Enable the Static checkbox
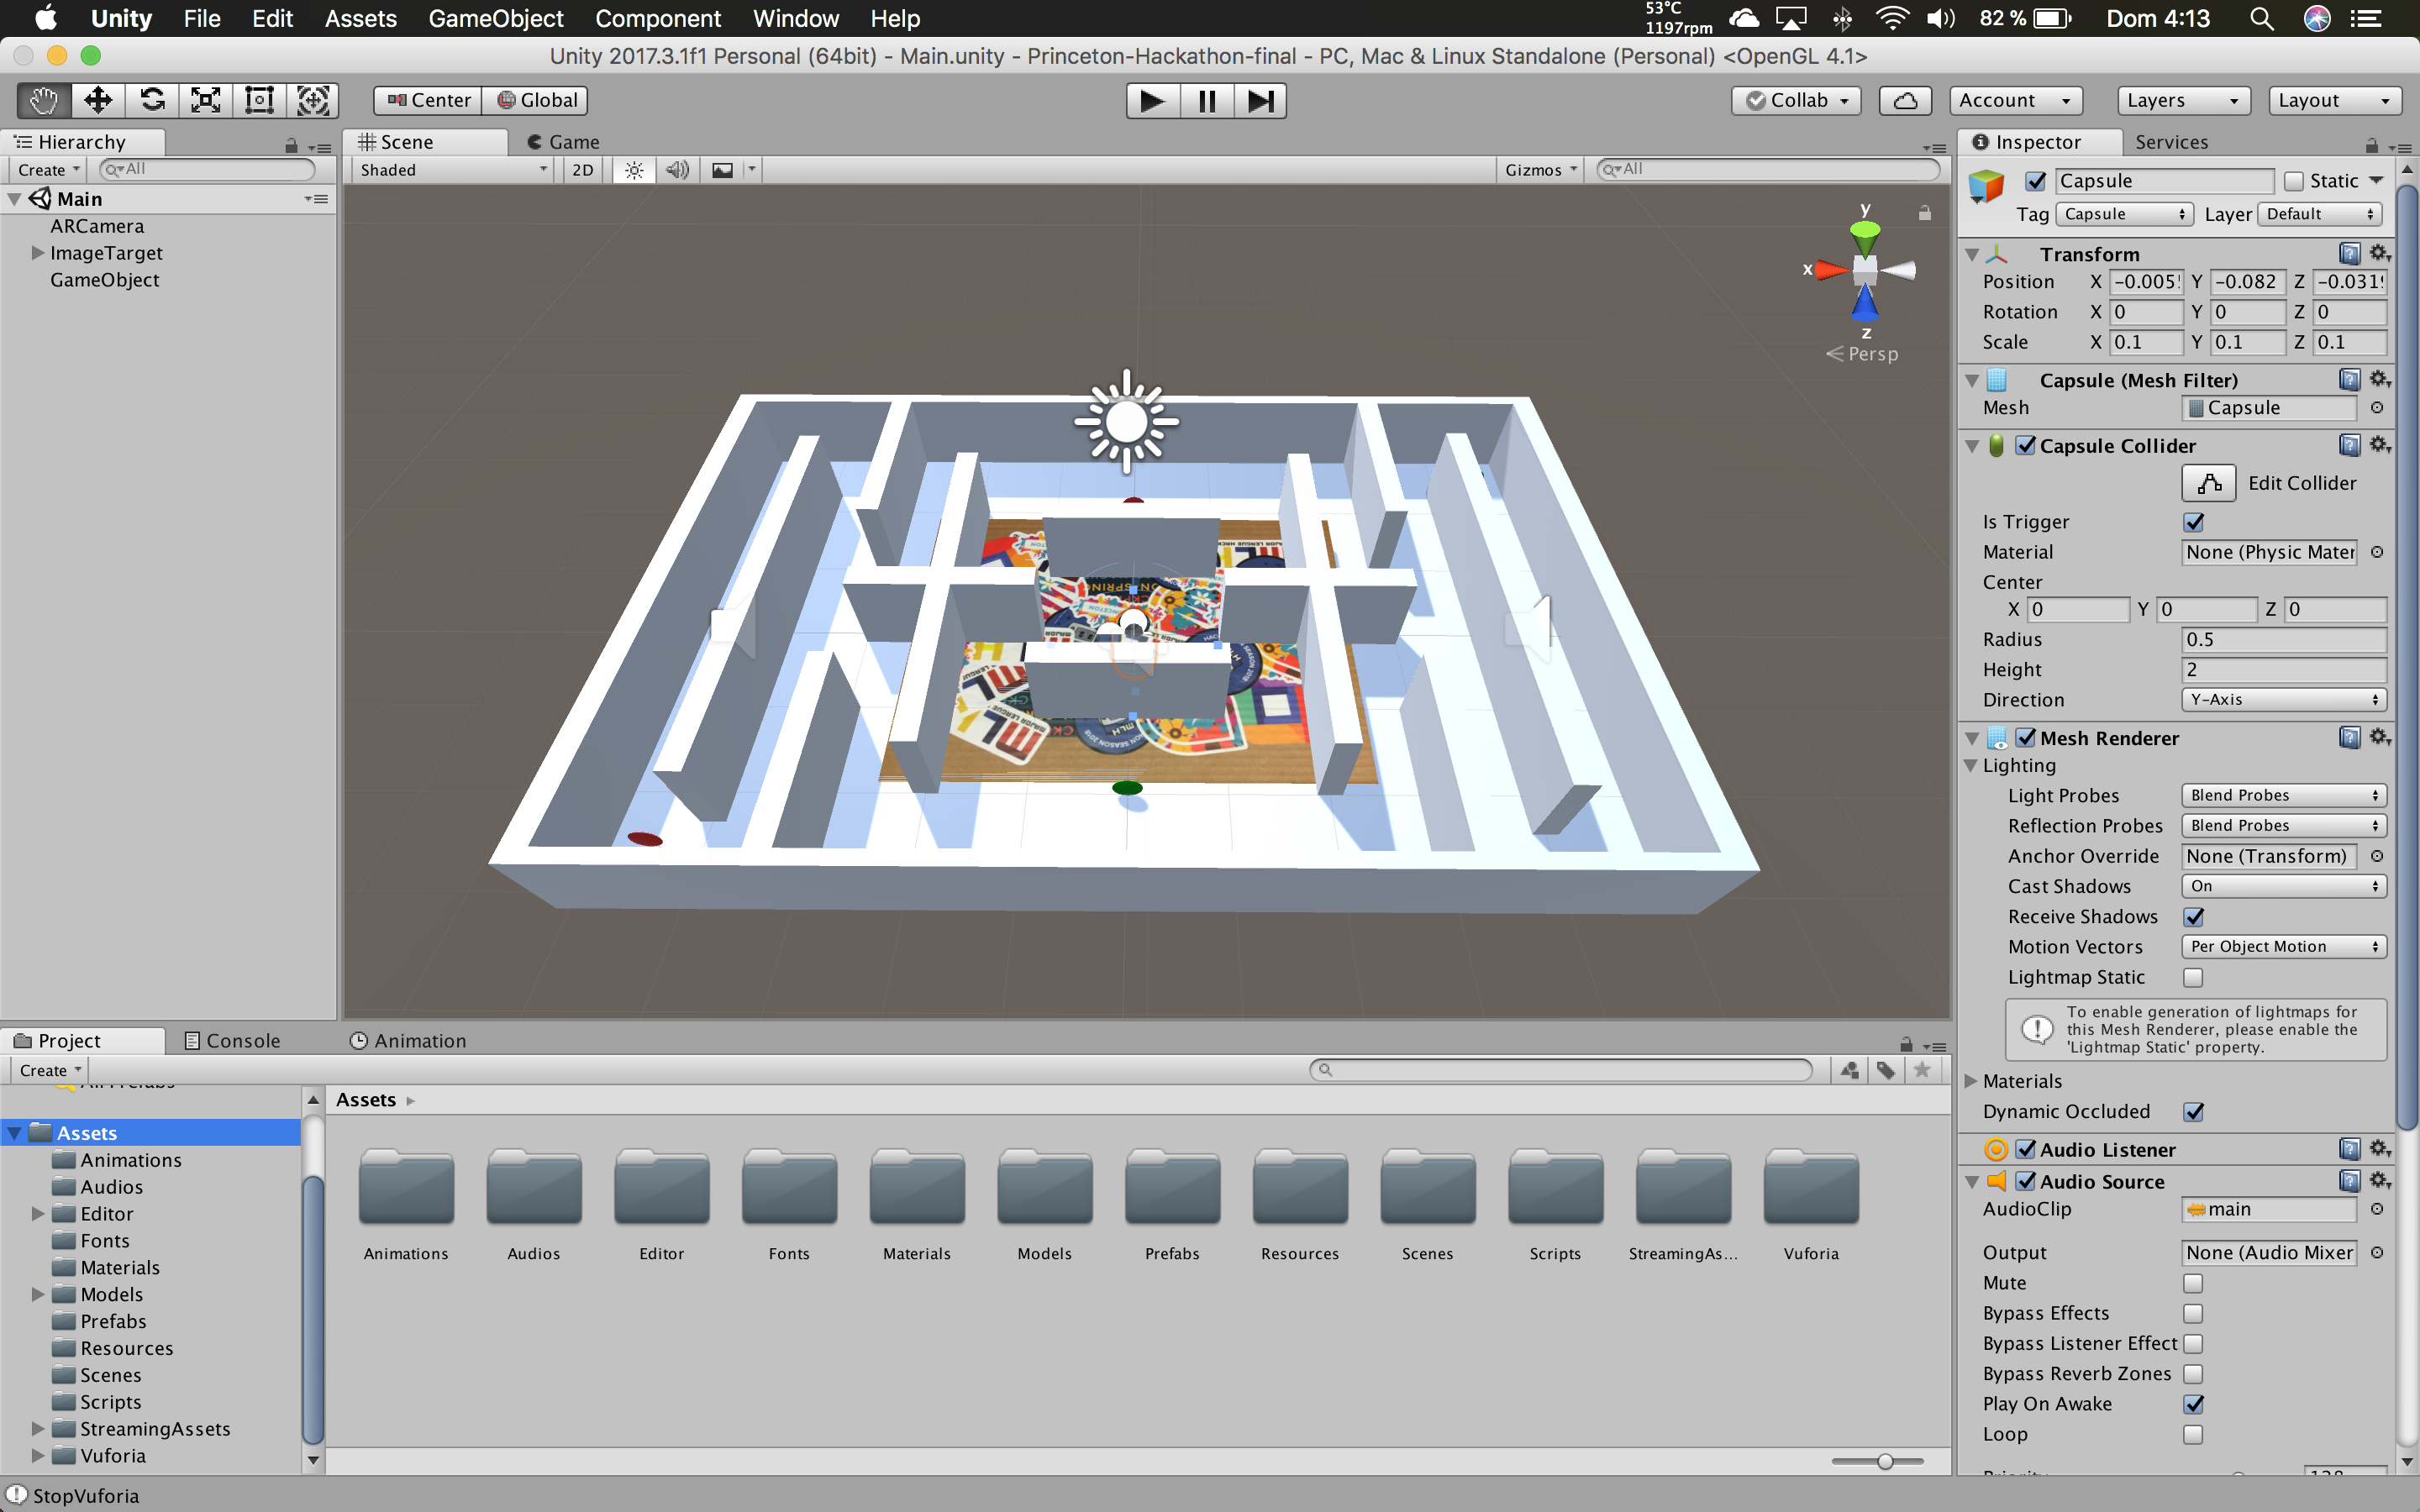 2294,181
